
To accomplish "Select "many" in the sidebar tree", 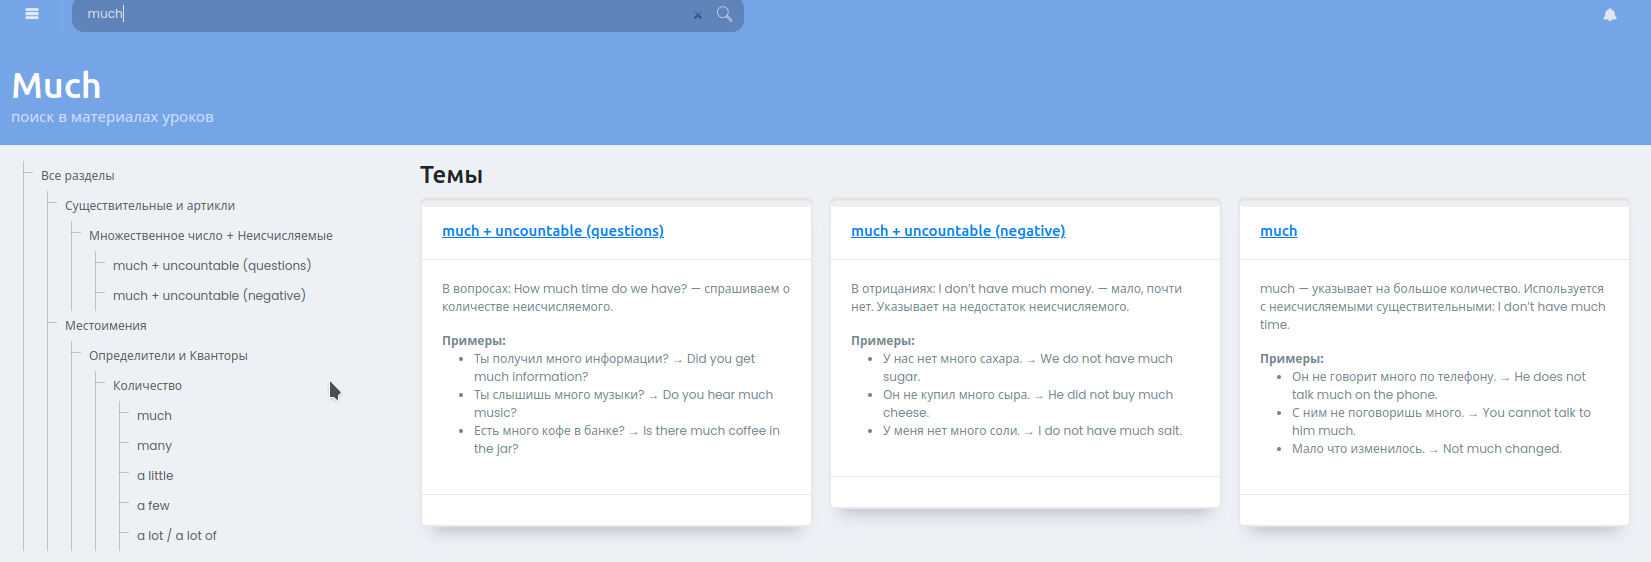I will (155, 446).
